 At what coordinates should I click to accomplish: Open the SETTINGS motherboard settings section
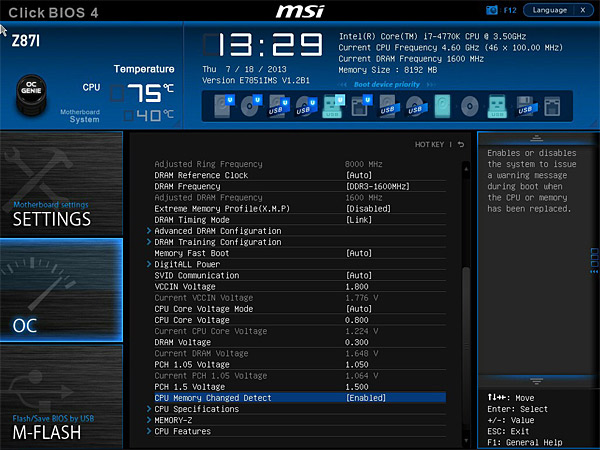coord(61,183)
